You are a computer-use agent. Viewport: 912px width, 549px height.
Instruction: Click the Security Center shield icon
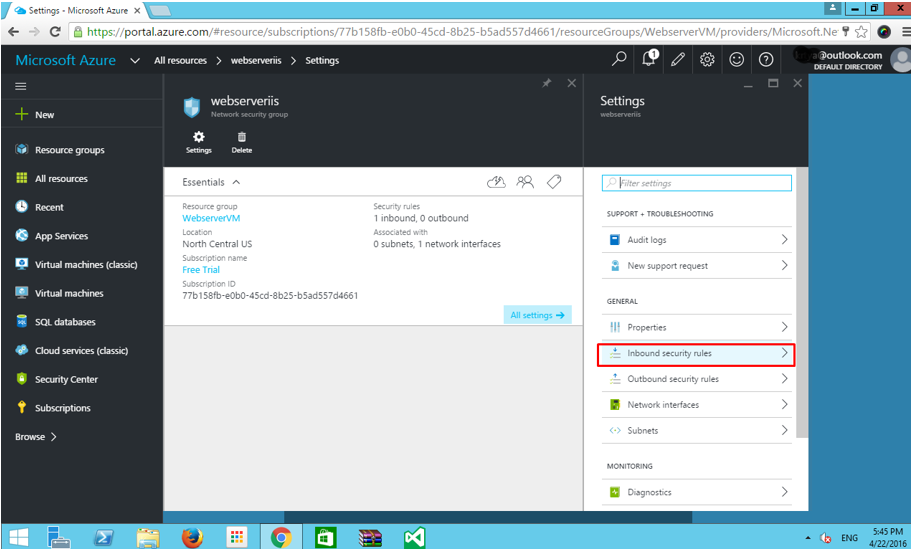point(22,379)
